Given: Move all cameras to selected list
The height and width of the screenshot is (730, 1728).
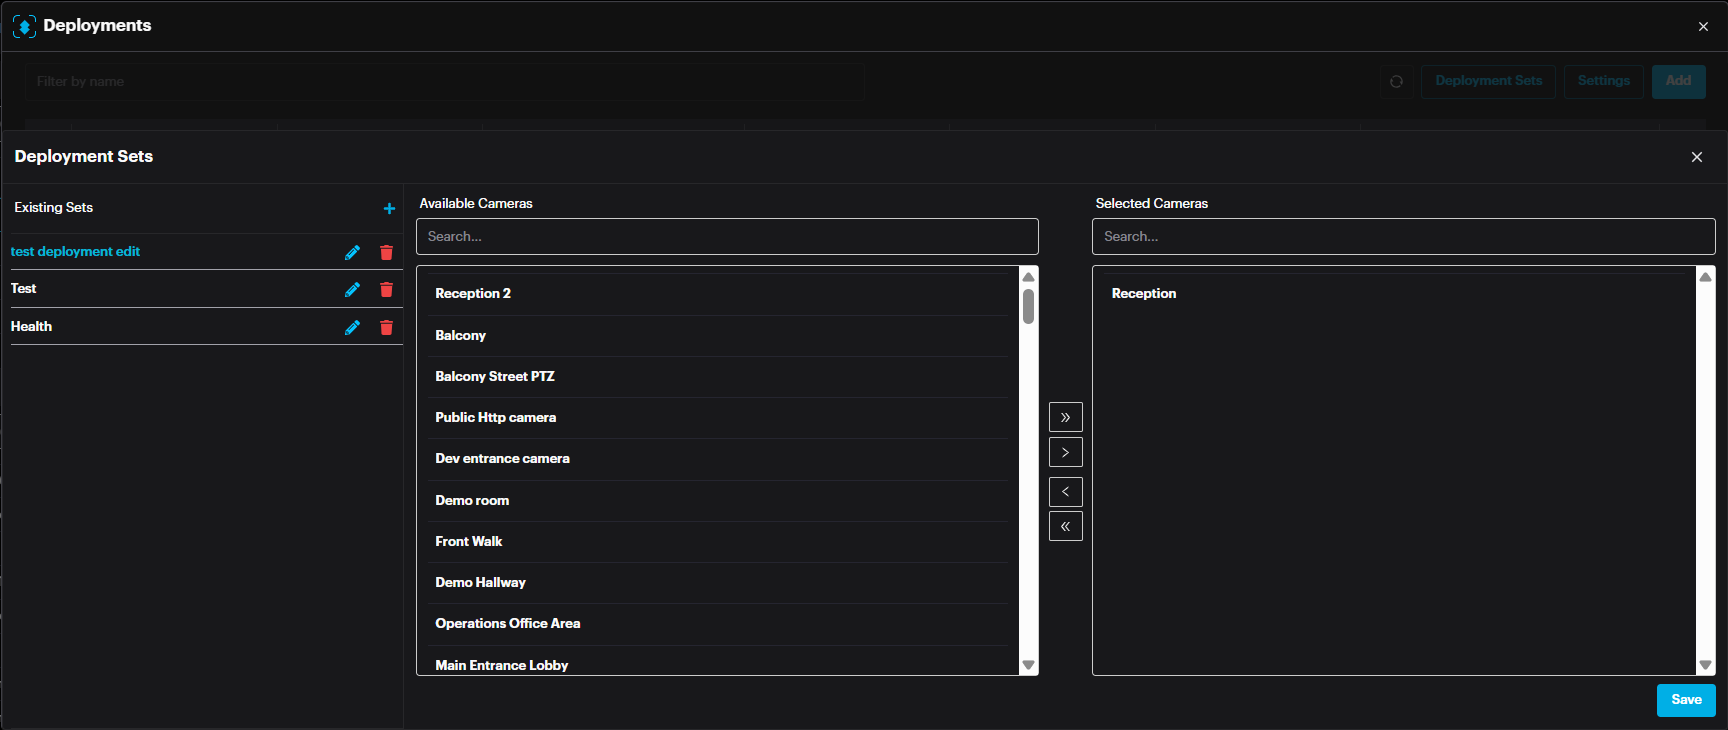Looking at the screenshot, I should 1065,417.
